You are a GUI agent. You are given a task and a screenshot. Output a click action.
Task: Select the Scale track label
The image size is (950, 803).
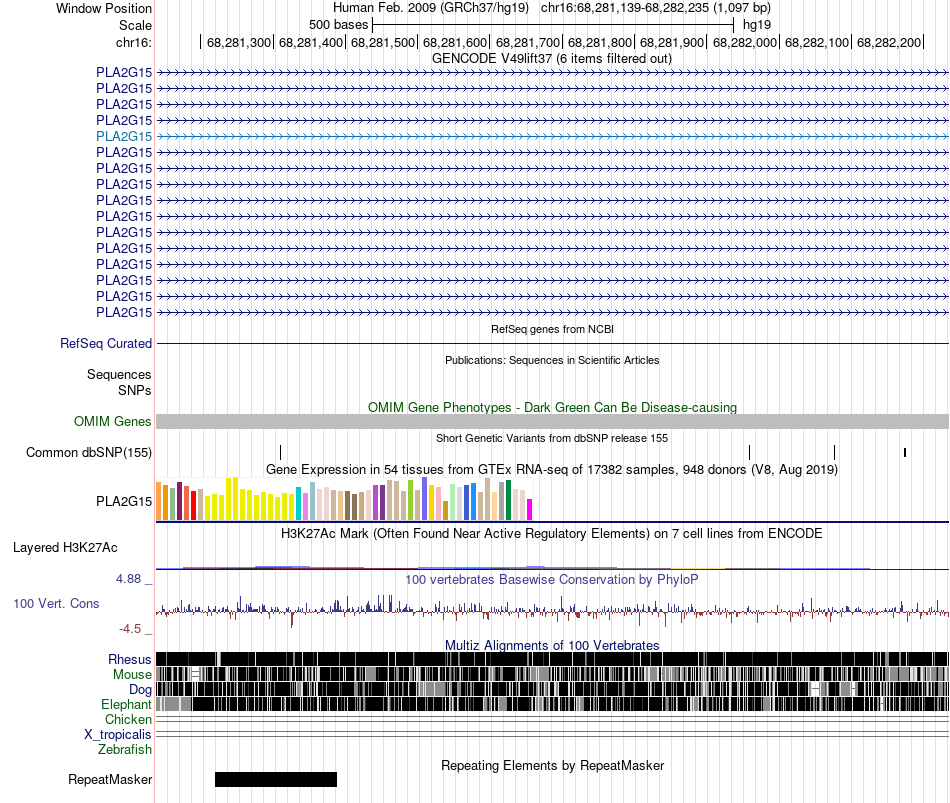pyautogui.click(x=135, y=25)
